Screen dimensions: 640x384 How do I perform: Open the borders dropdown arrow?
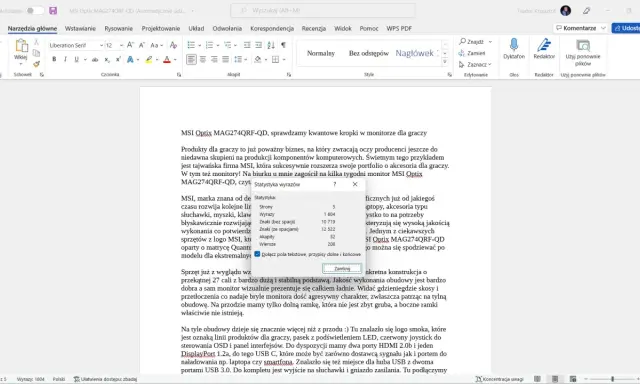tap(284, 60)
